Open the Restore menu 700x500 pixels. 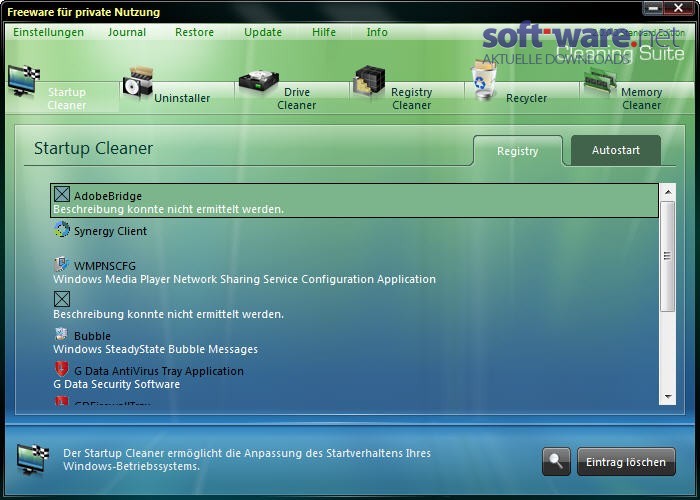tap(194, 32)
